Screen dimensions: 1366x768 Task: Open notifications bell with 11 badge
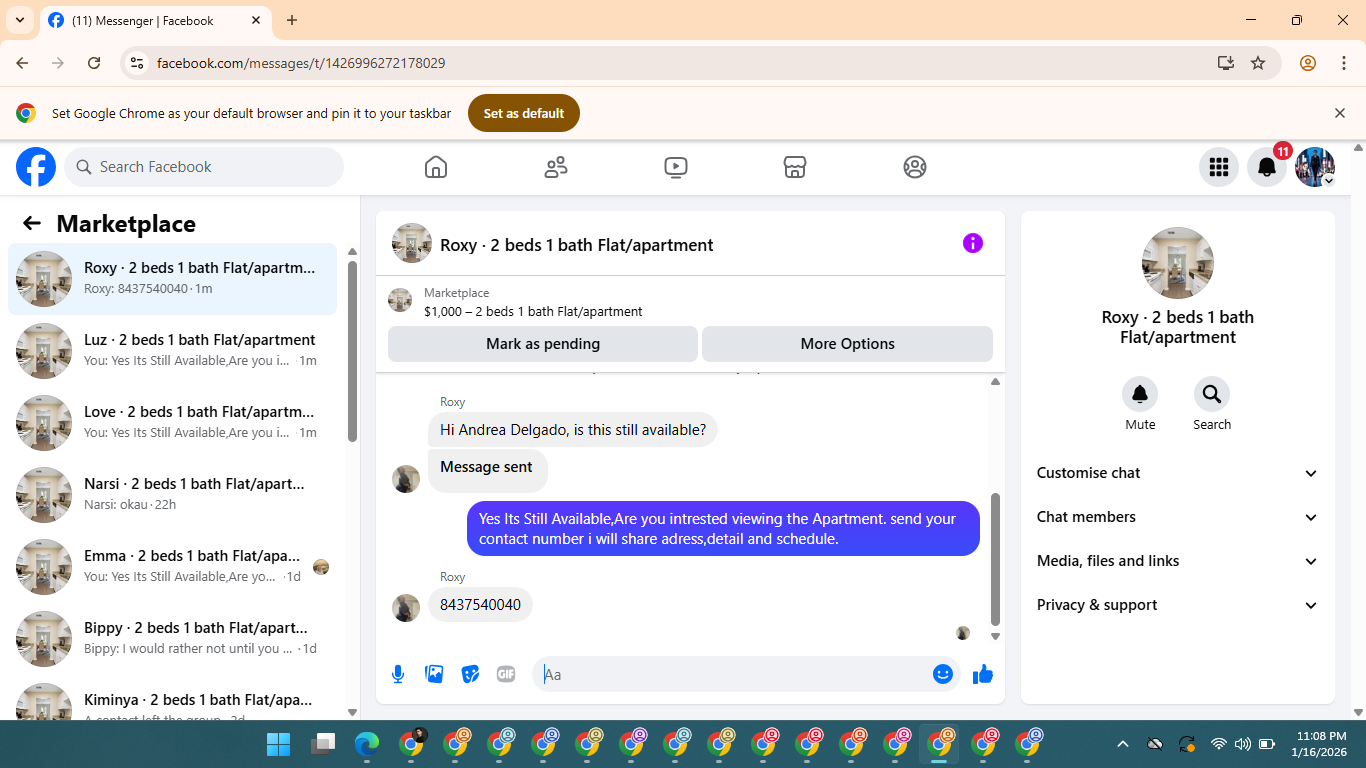tap(1267, 167)
